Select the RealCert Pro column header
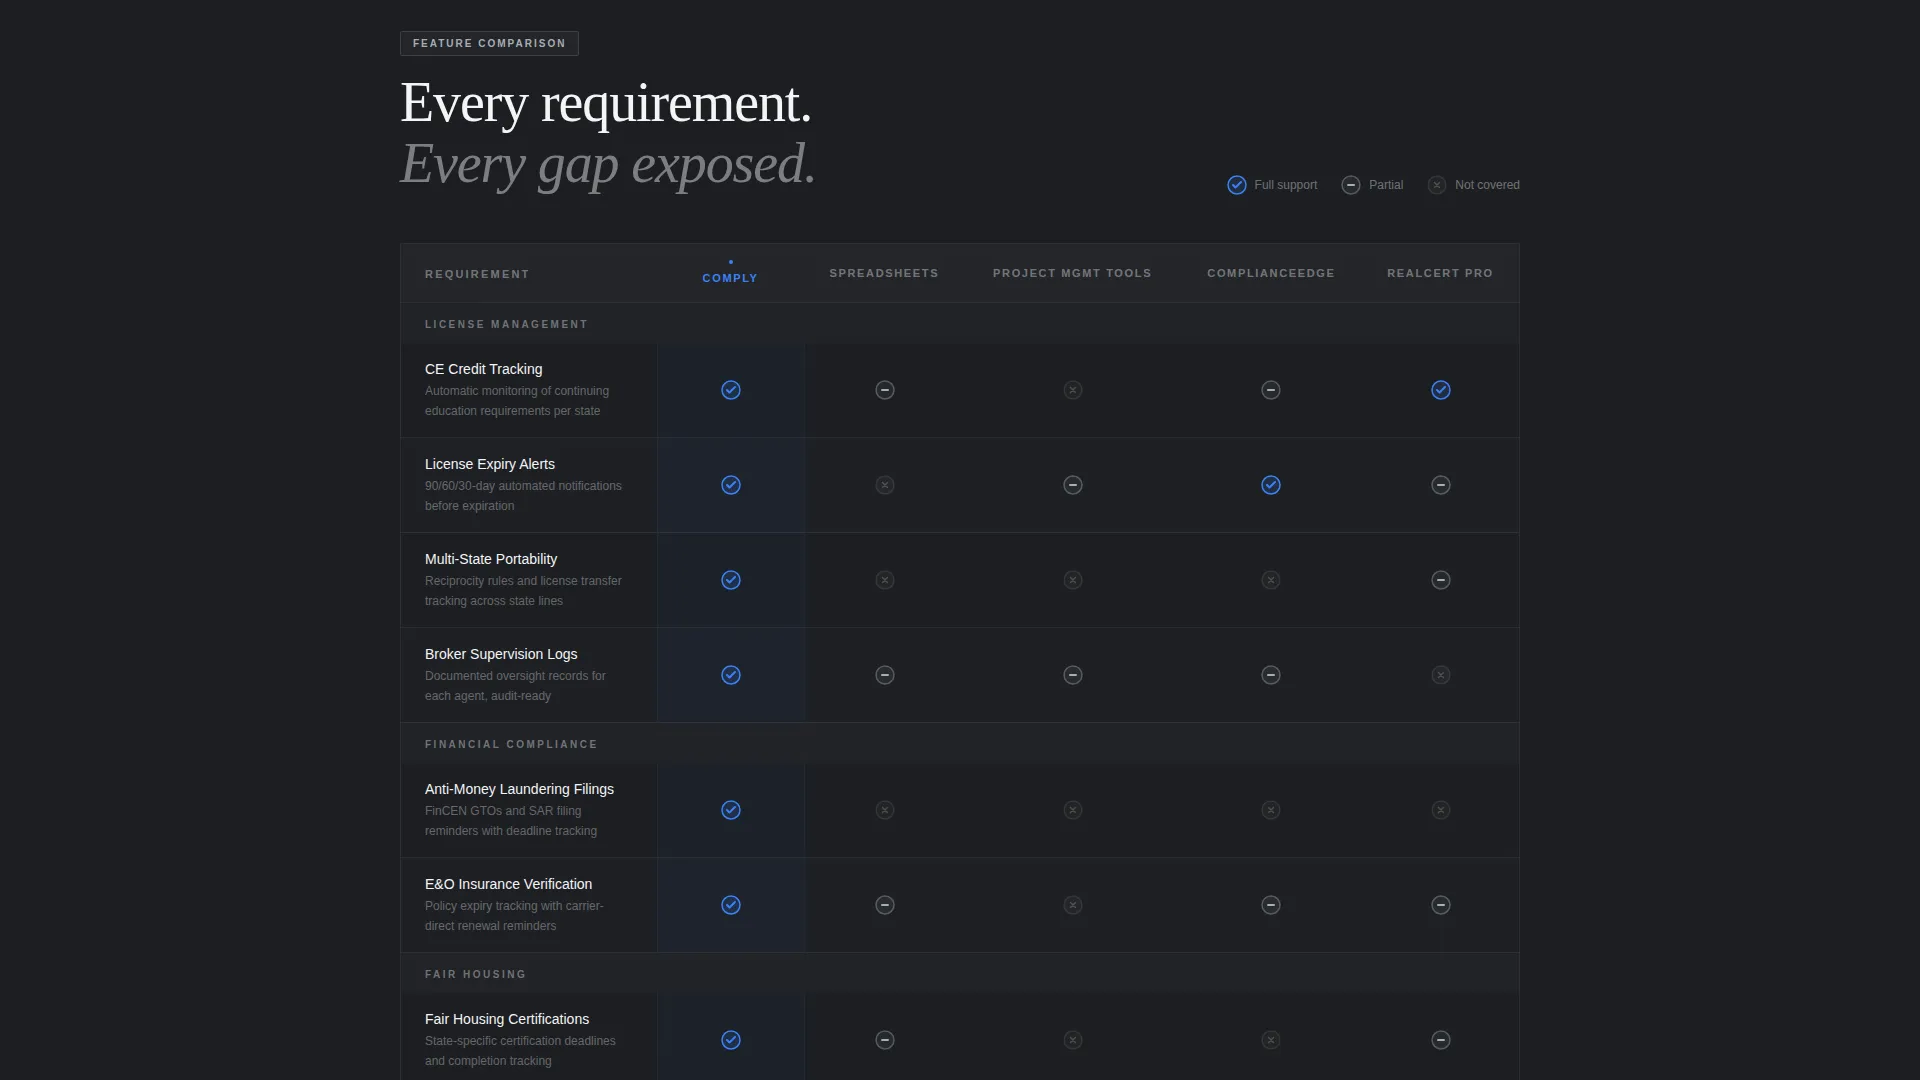 coord(1440,273)
